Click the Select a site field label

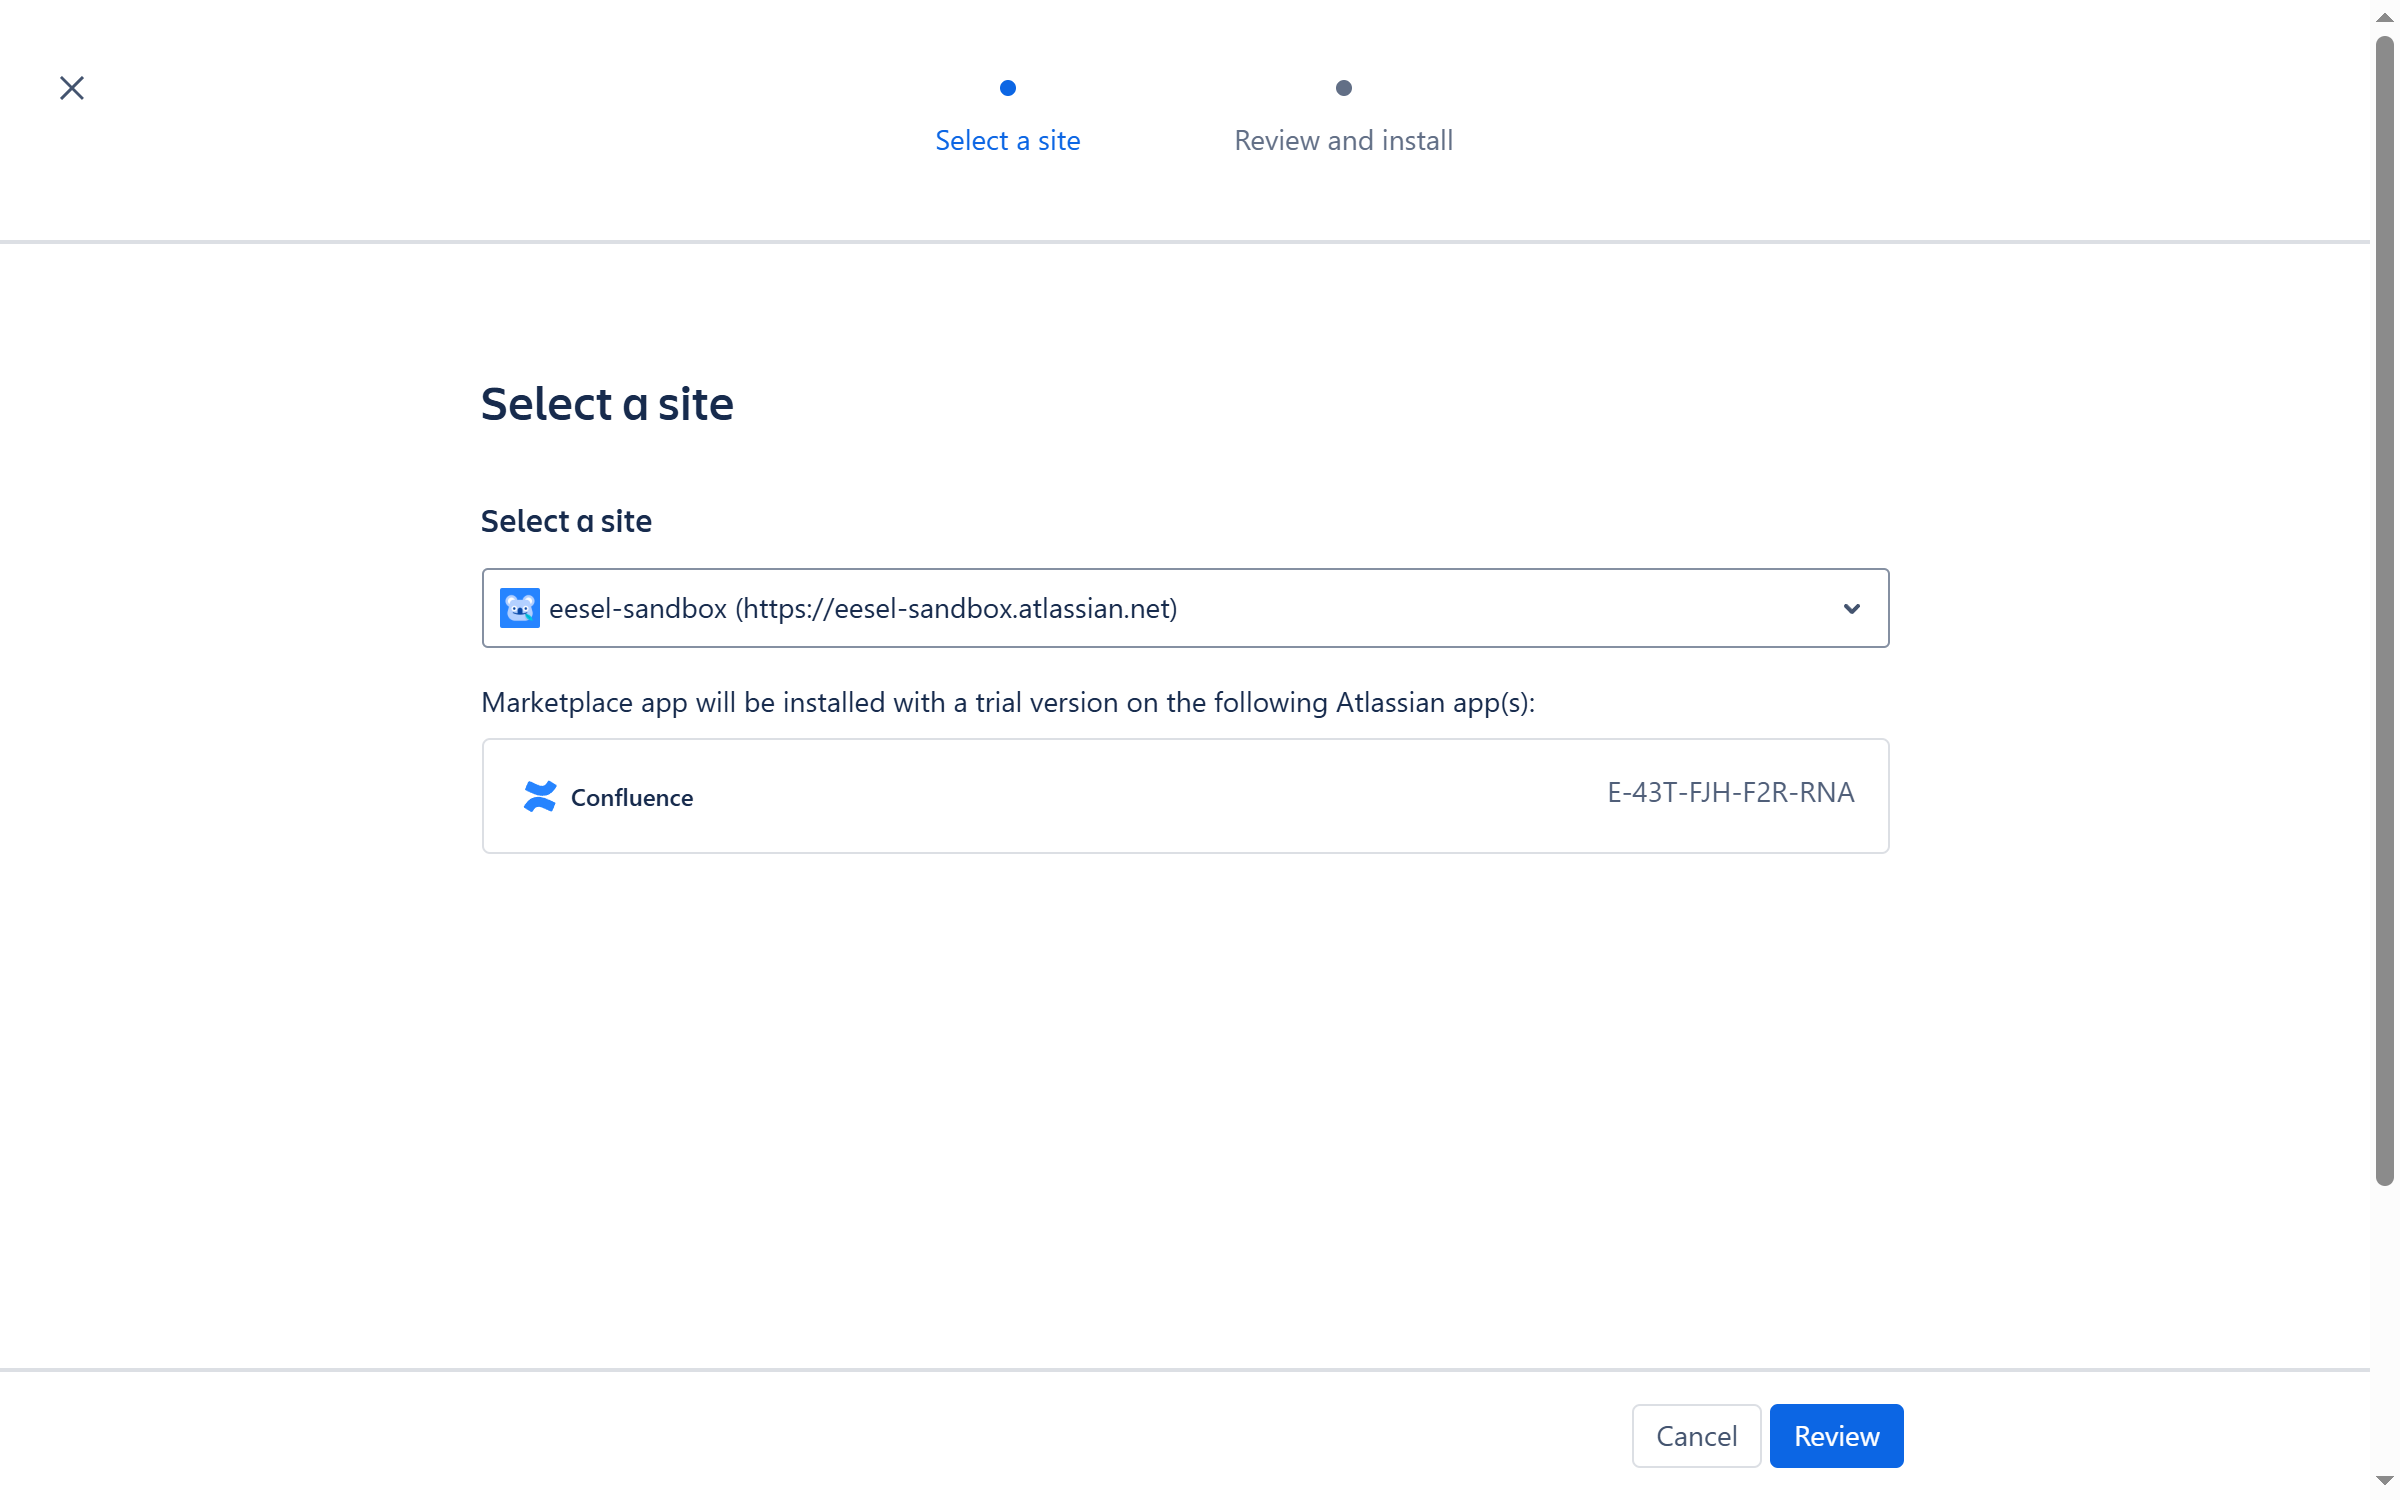566,521
